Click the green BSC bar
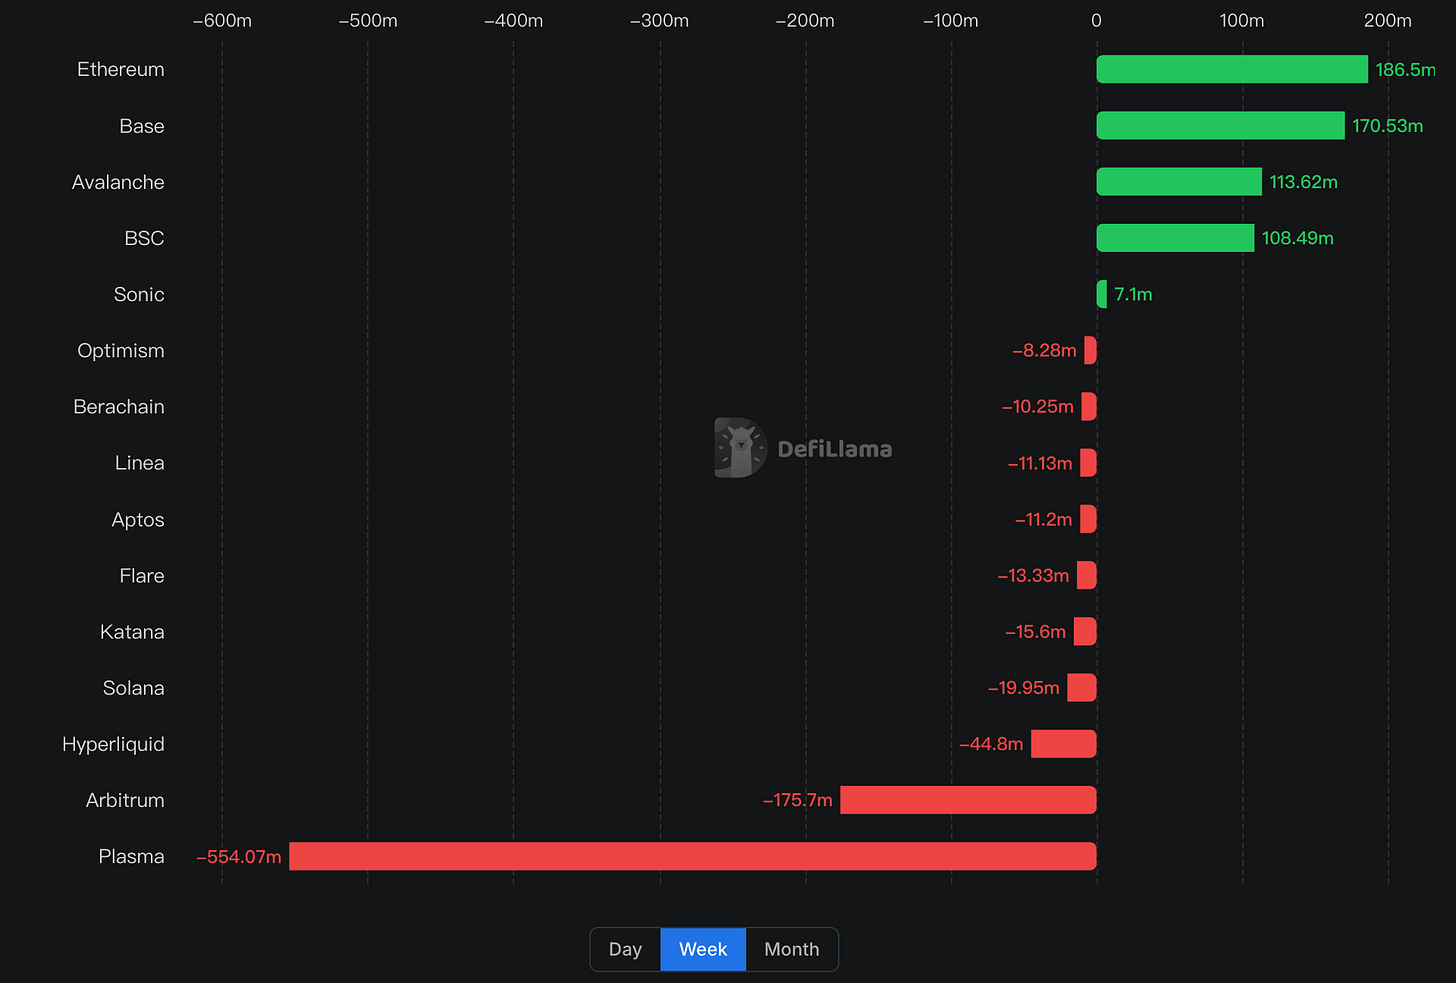Viewport: 1456px width, 983px height. (1175, 238)
